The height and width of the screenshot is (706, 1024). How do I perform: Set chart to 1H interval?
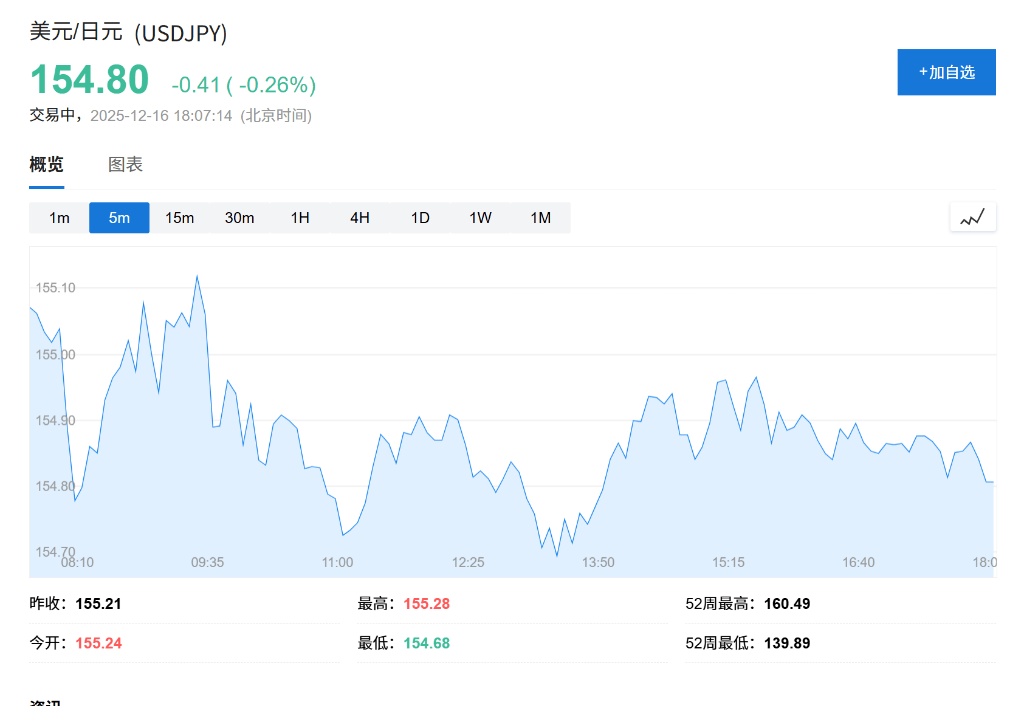(300, 218)
